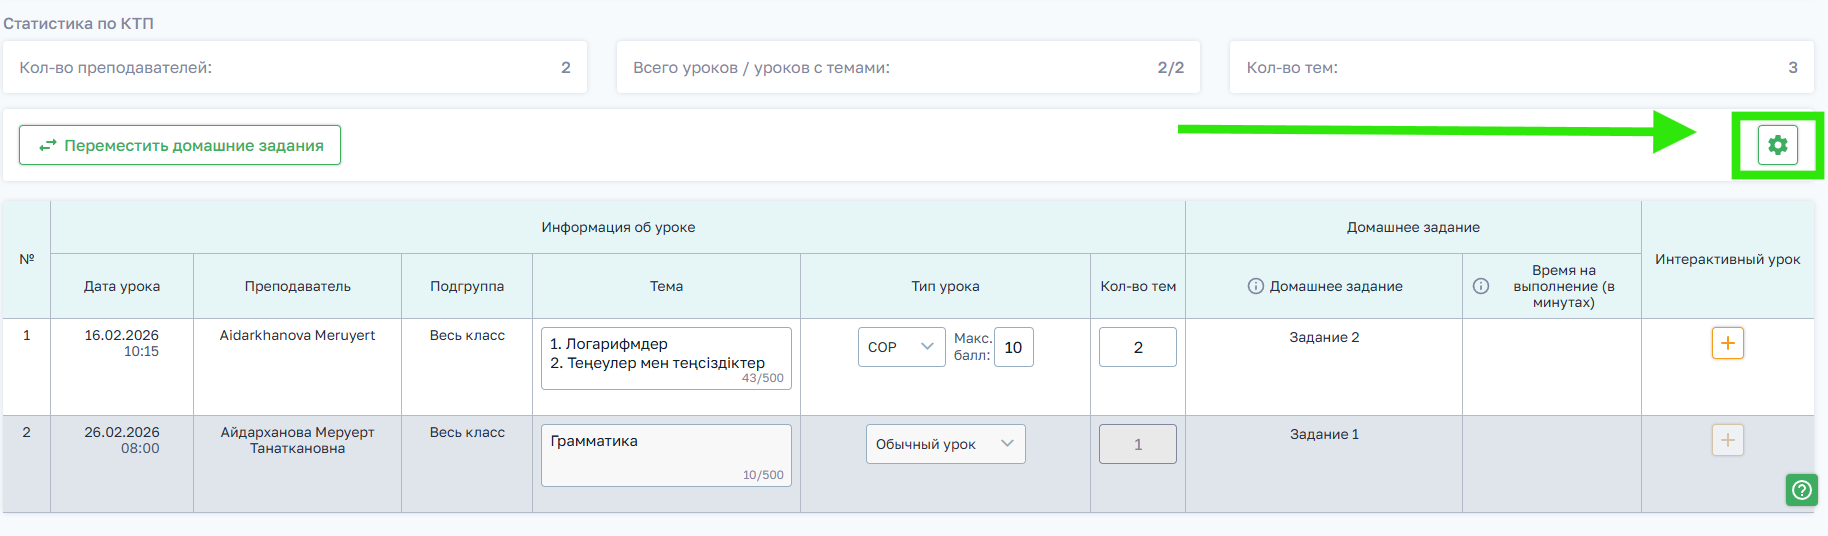Click the Макс. балл input field

[x=1013, y=347]
